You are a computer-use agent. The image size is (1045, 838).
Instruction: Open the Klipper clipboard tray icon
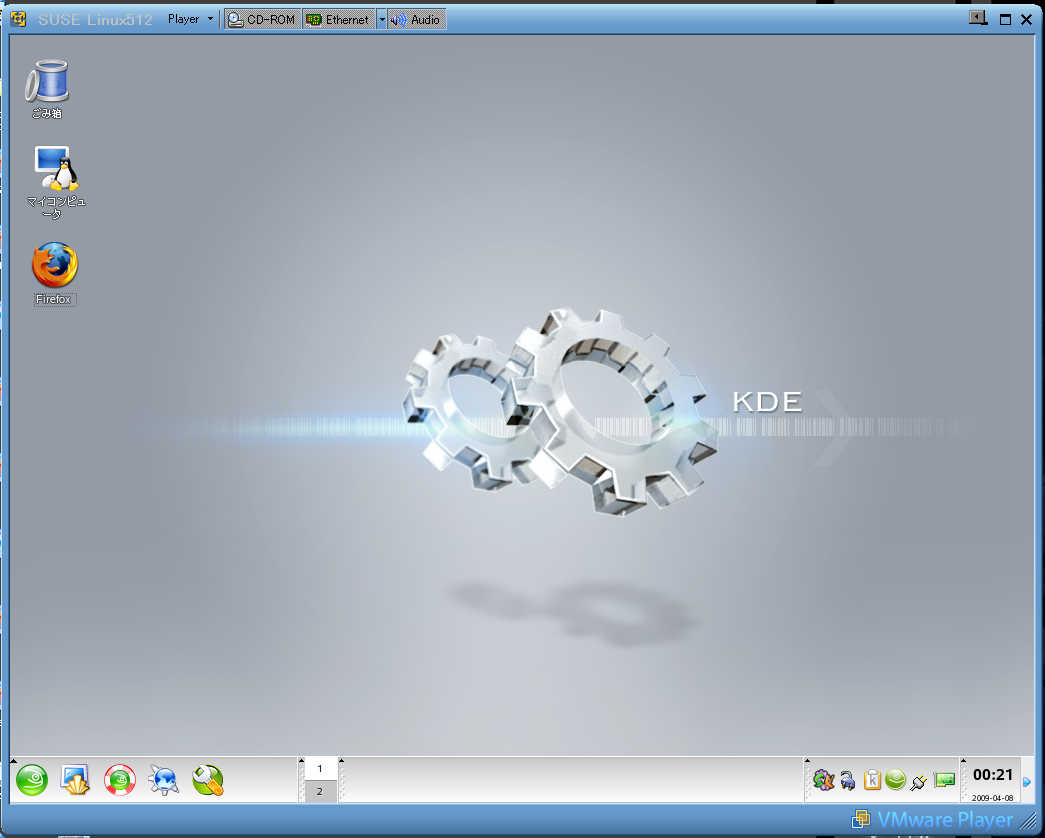tap(872, 779)
